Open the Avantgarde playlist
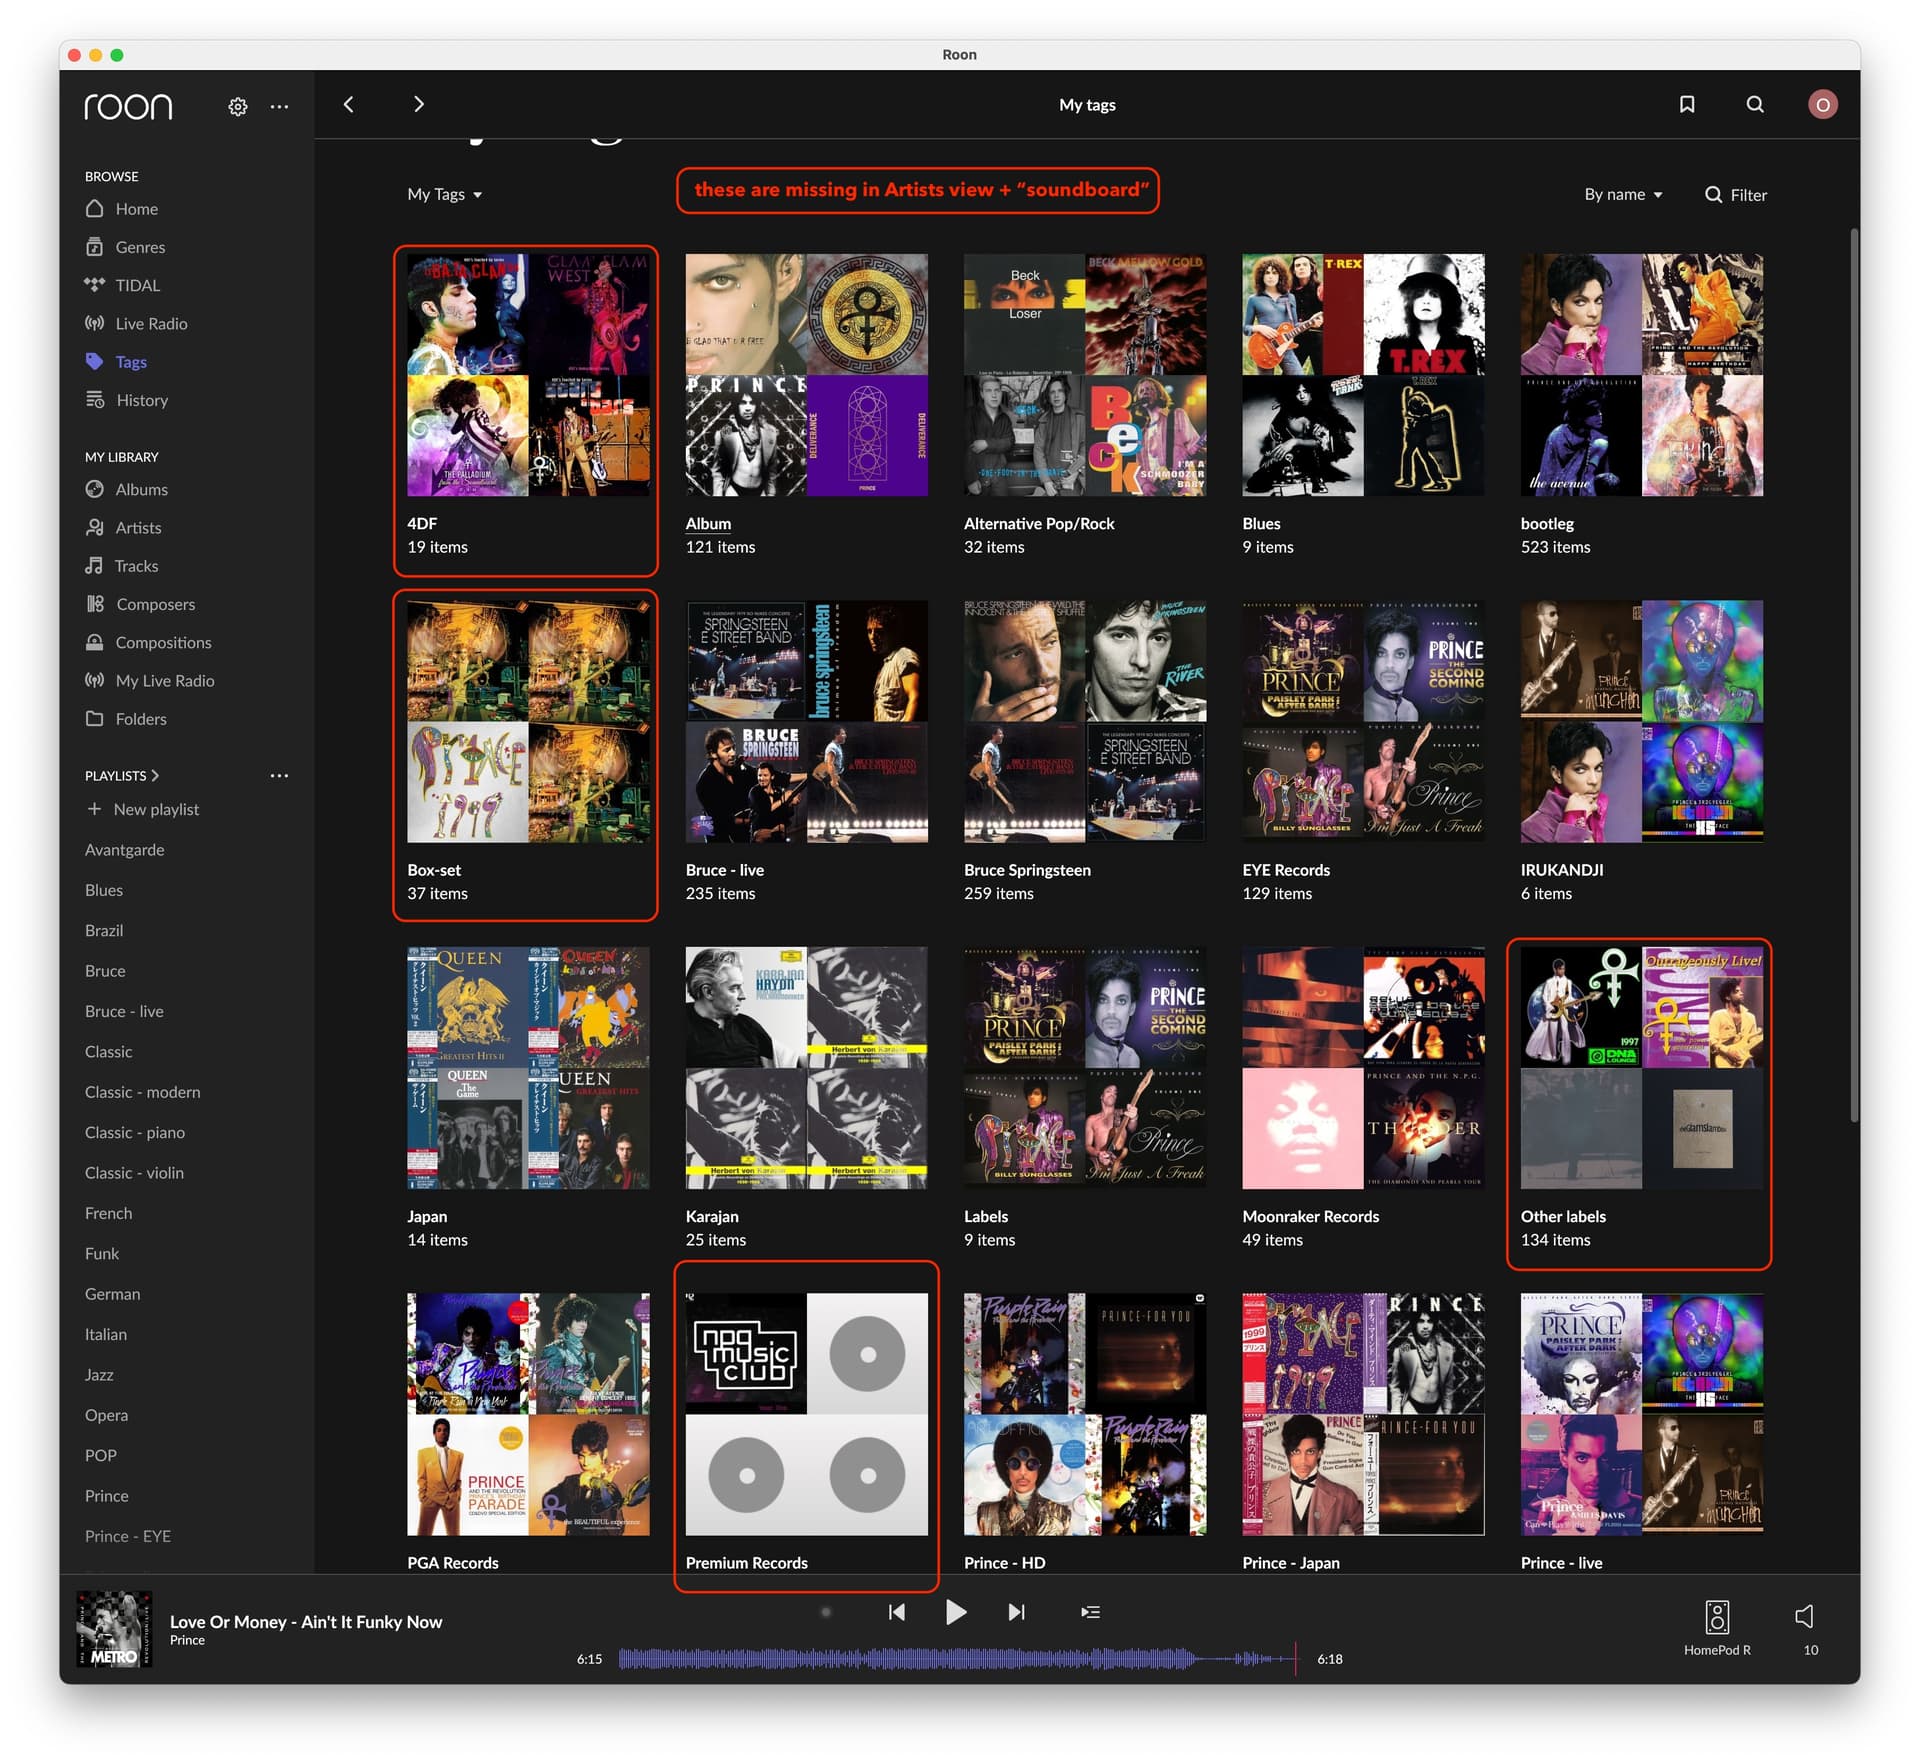 pos(125,849)
